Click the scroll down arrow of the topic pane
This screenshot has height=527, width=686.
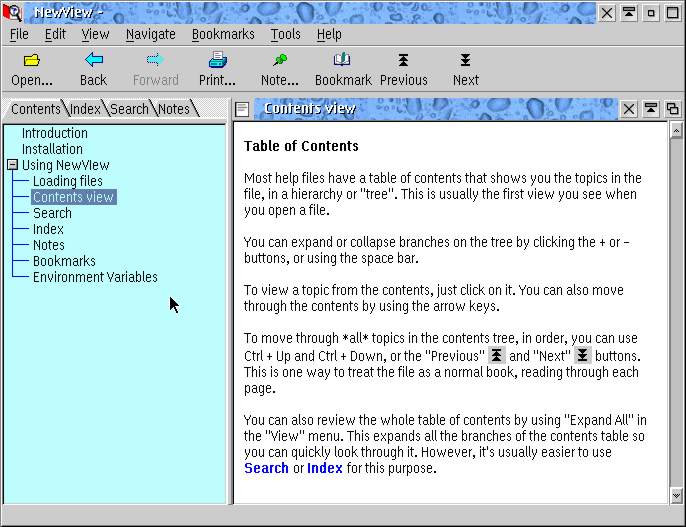(x=676, y=495)
